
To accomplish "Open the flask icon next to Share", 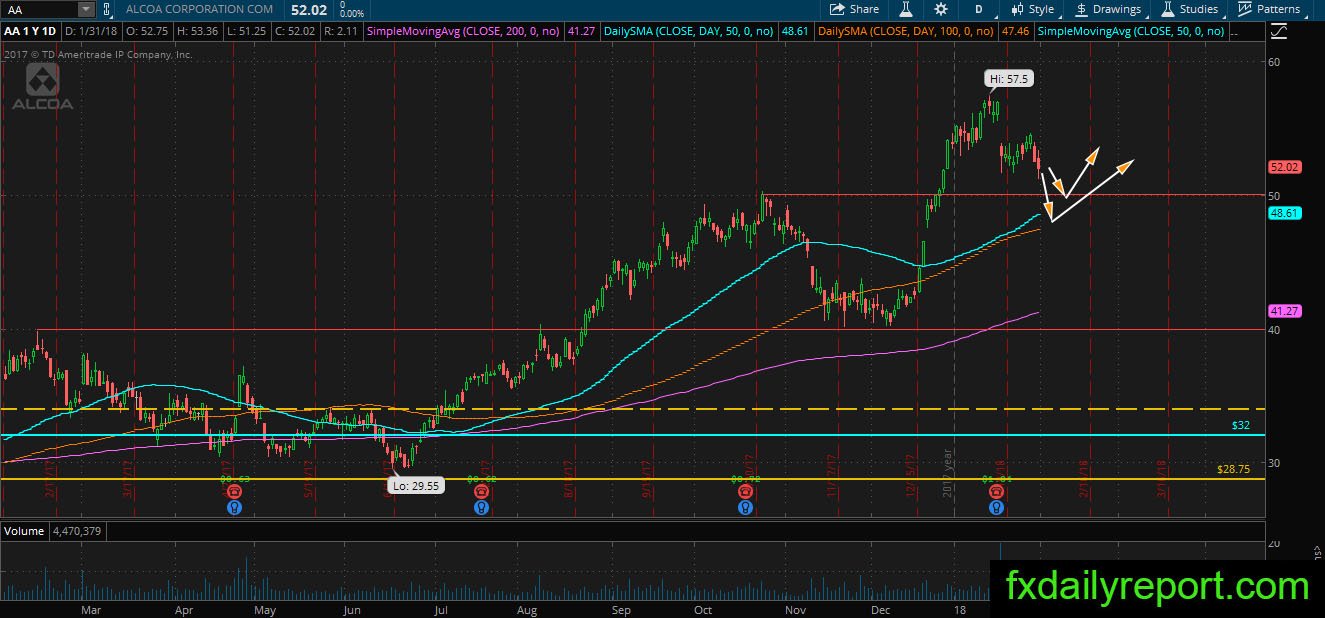I will 904,9.
